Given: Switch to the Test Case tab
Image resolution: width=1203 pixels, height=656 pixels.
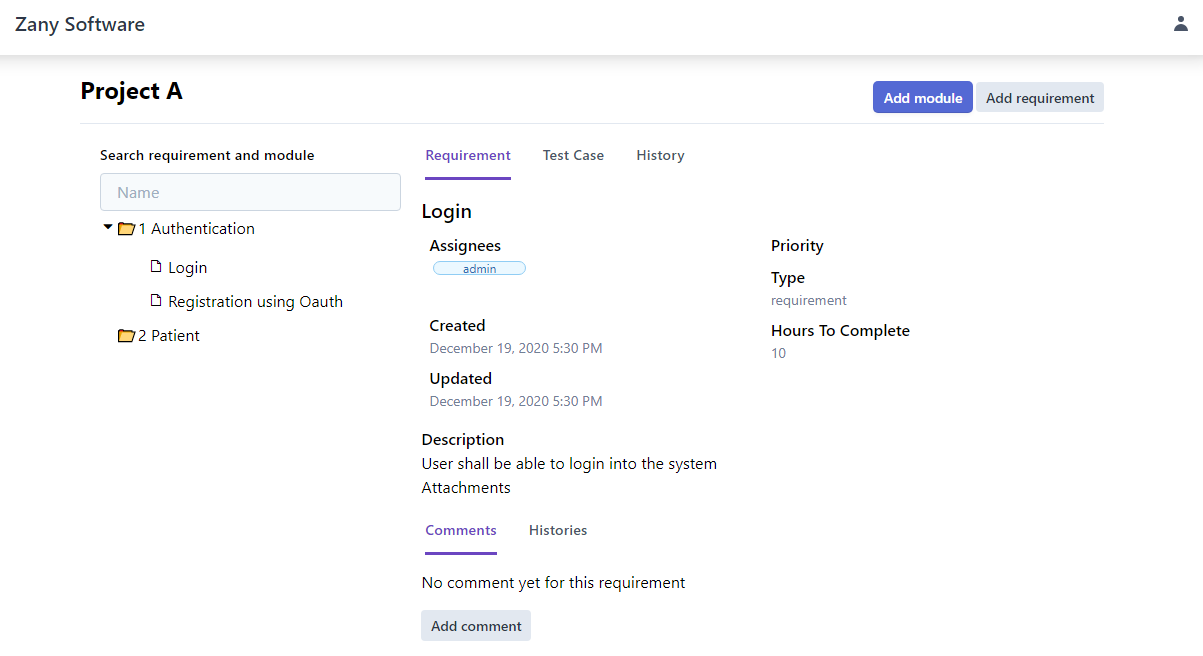Looking at the screenshot, I should click(573, 156).
